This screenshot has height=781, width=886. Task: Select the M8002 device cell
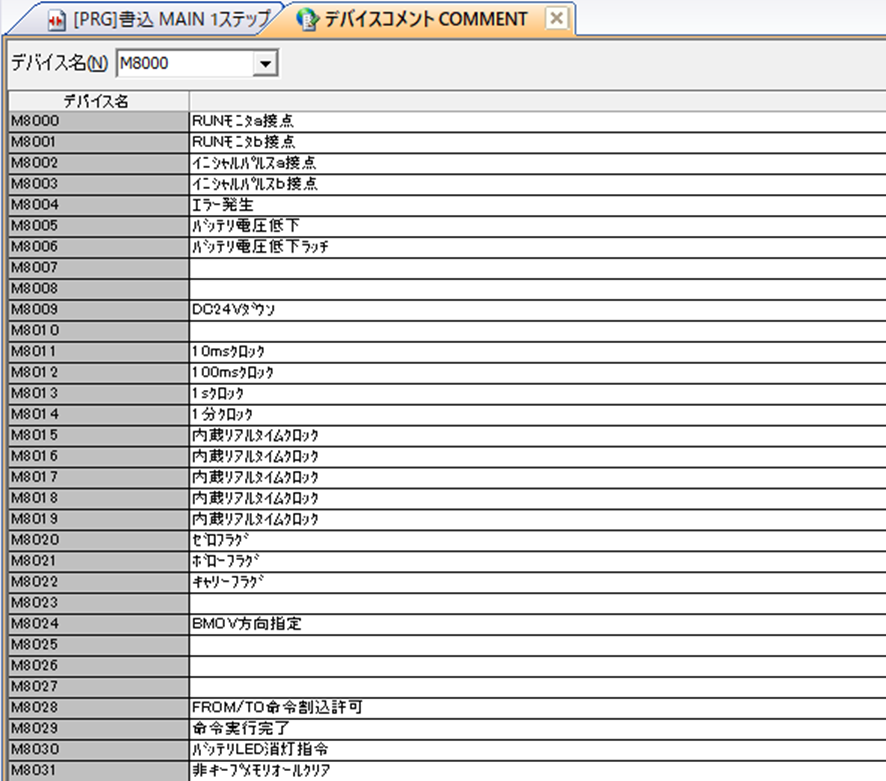tap(99, 163)
